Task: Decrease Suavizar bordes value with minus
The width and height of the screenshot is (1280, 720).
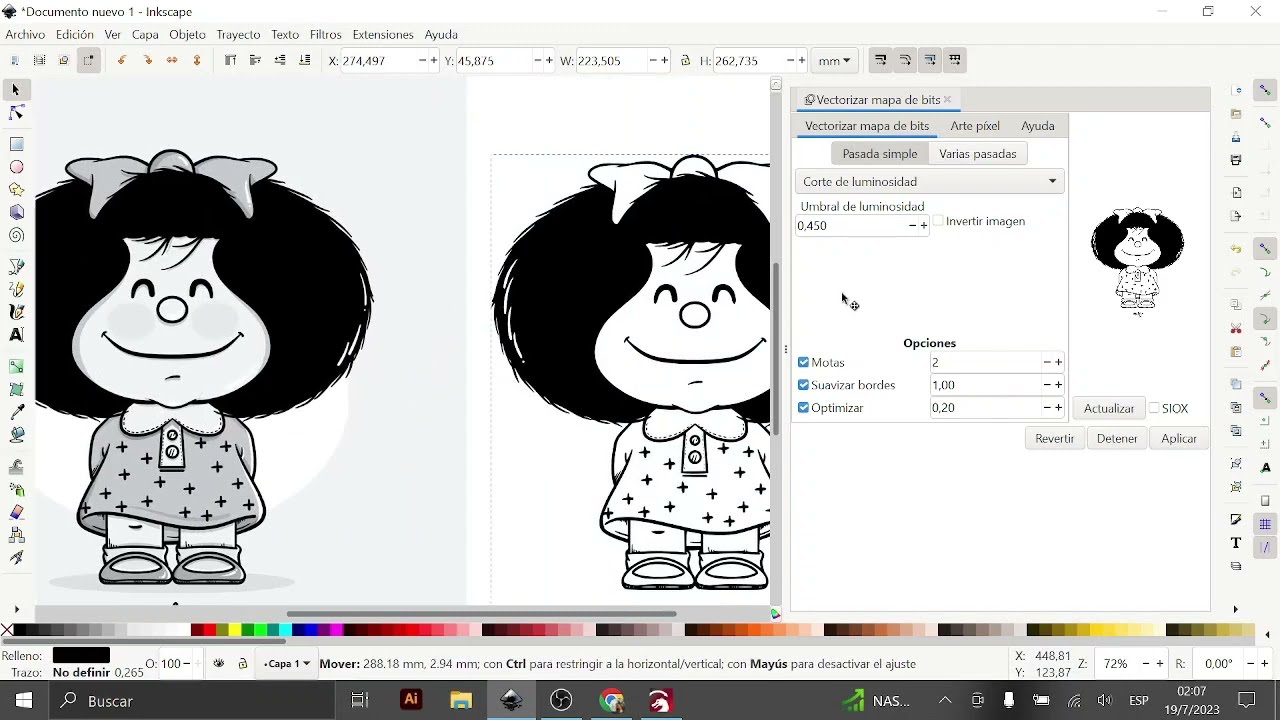Action: [1047, 385]
